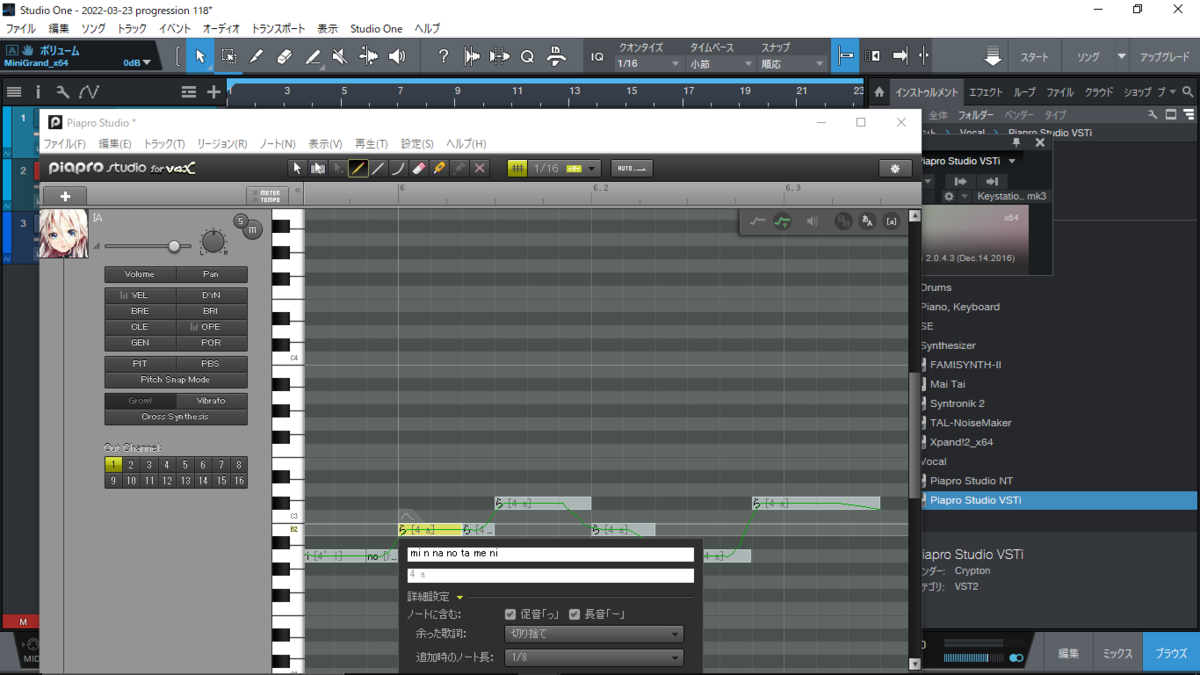
Task: Select the Studio One arrow tool
Action: 200,57
